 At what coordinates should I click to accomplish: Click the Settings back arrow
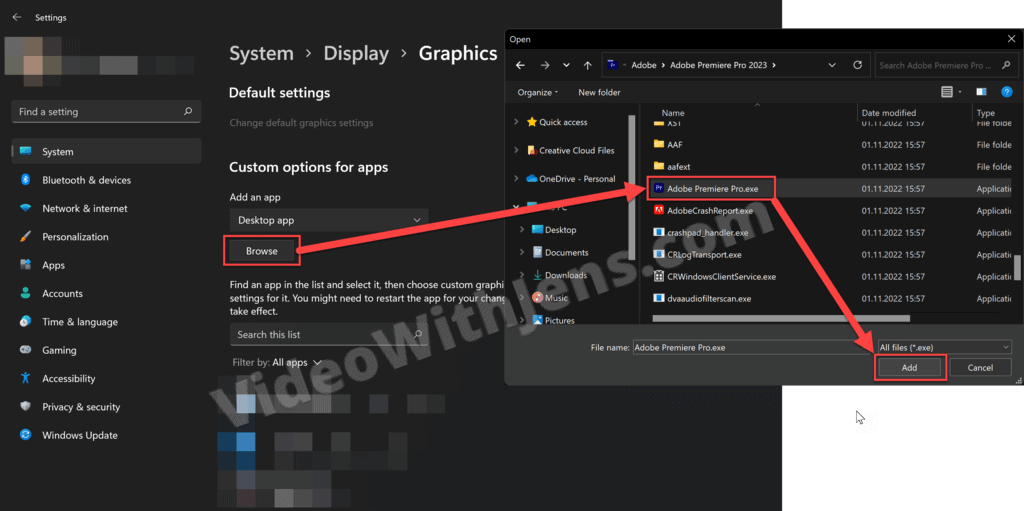click(16, 18)
